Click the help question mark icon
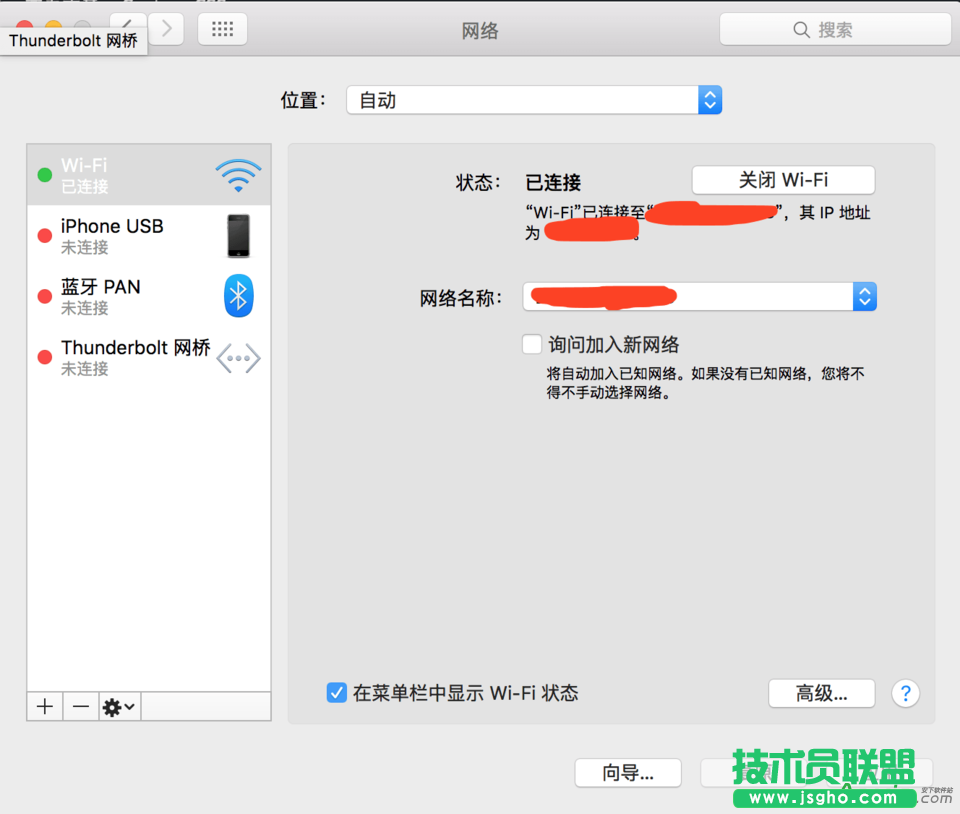This screenshot has width=960, height=814. (x=905, y=693)
